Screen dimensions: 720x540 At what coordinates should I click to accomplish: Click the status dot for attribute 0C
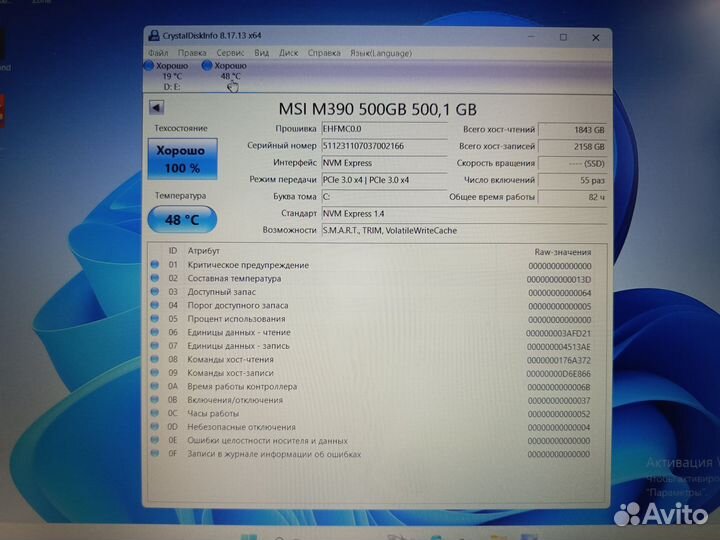pos(155,413)
